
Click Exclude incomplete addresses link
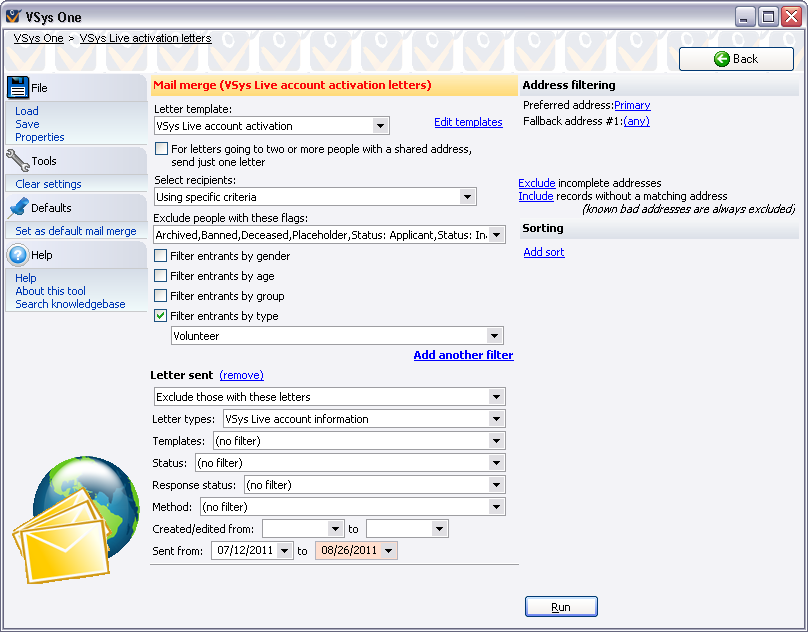tap(536, 183)
